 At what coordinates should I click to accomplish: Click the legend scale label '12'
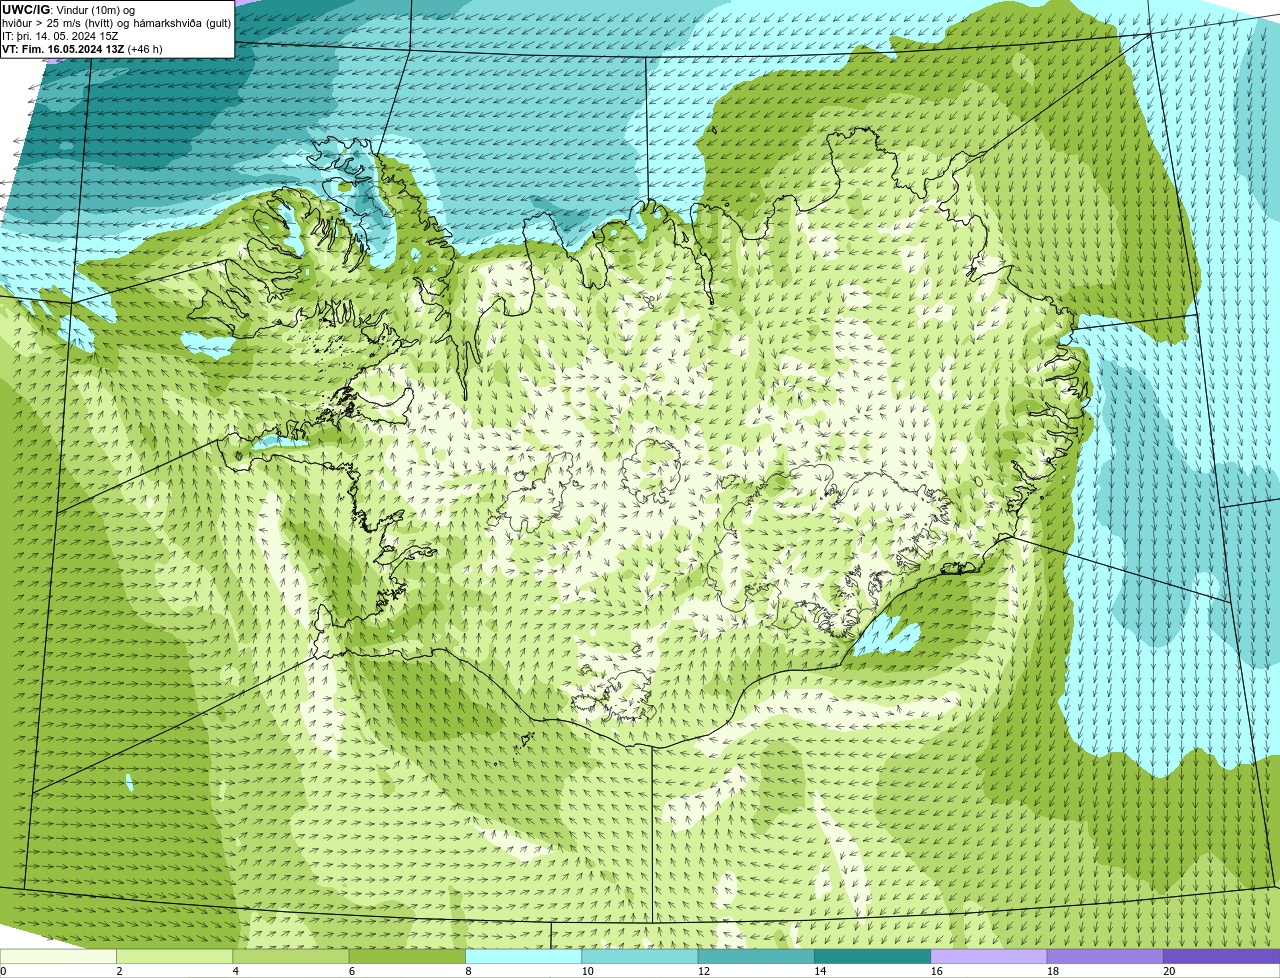pos(704,971)
